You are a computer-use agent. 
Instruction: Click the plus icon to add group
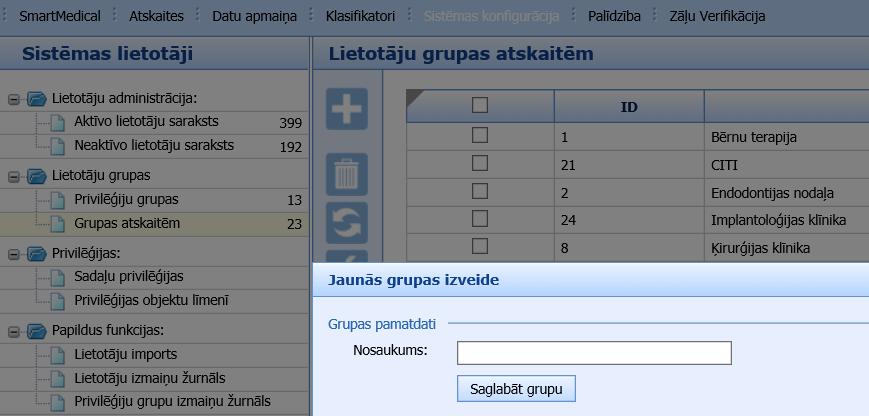(347, 109)
